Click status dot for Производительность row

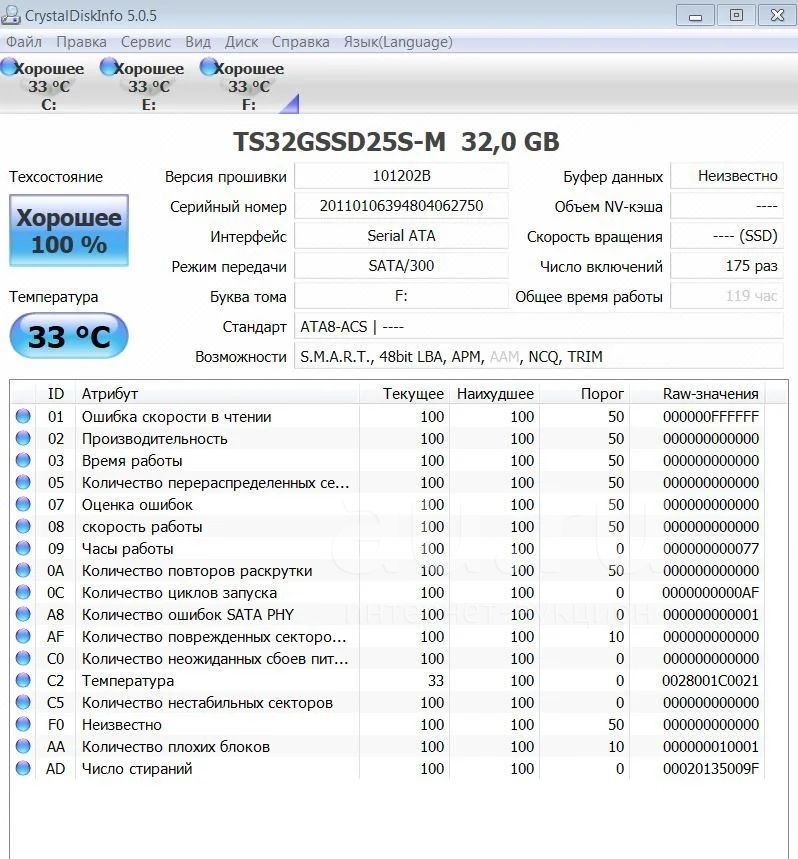(x=23, y=438)
